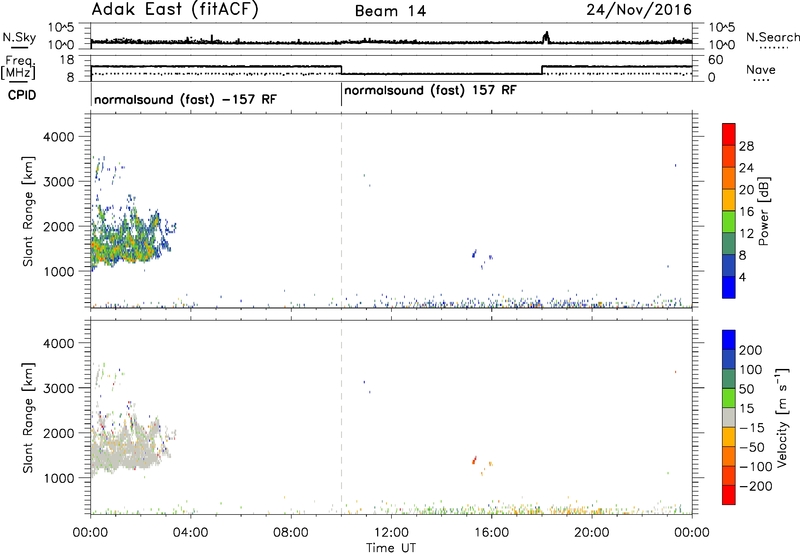Image resolution: width=800 pixels, height=554 pixels.
Task: Click the 'N.Sky' legend label
Action: pyautogui.click(x=19, y=37)
